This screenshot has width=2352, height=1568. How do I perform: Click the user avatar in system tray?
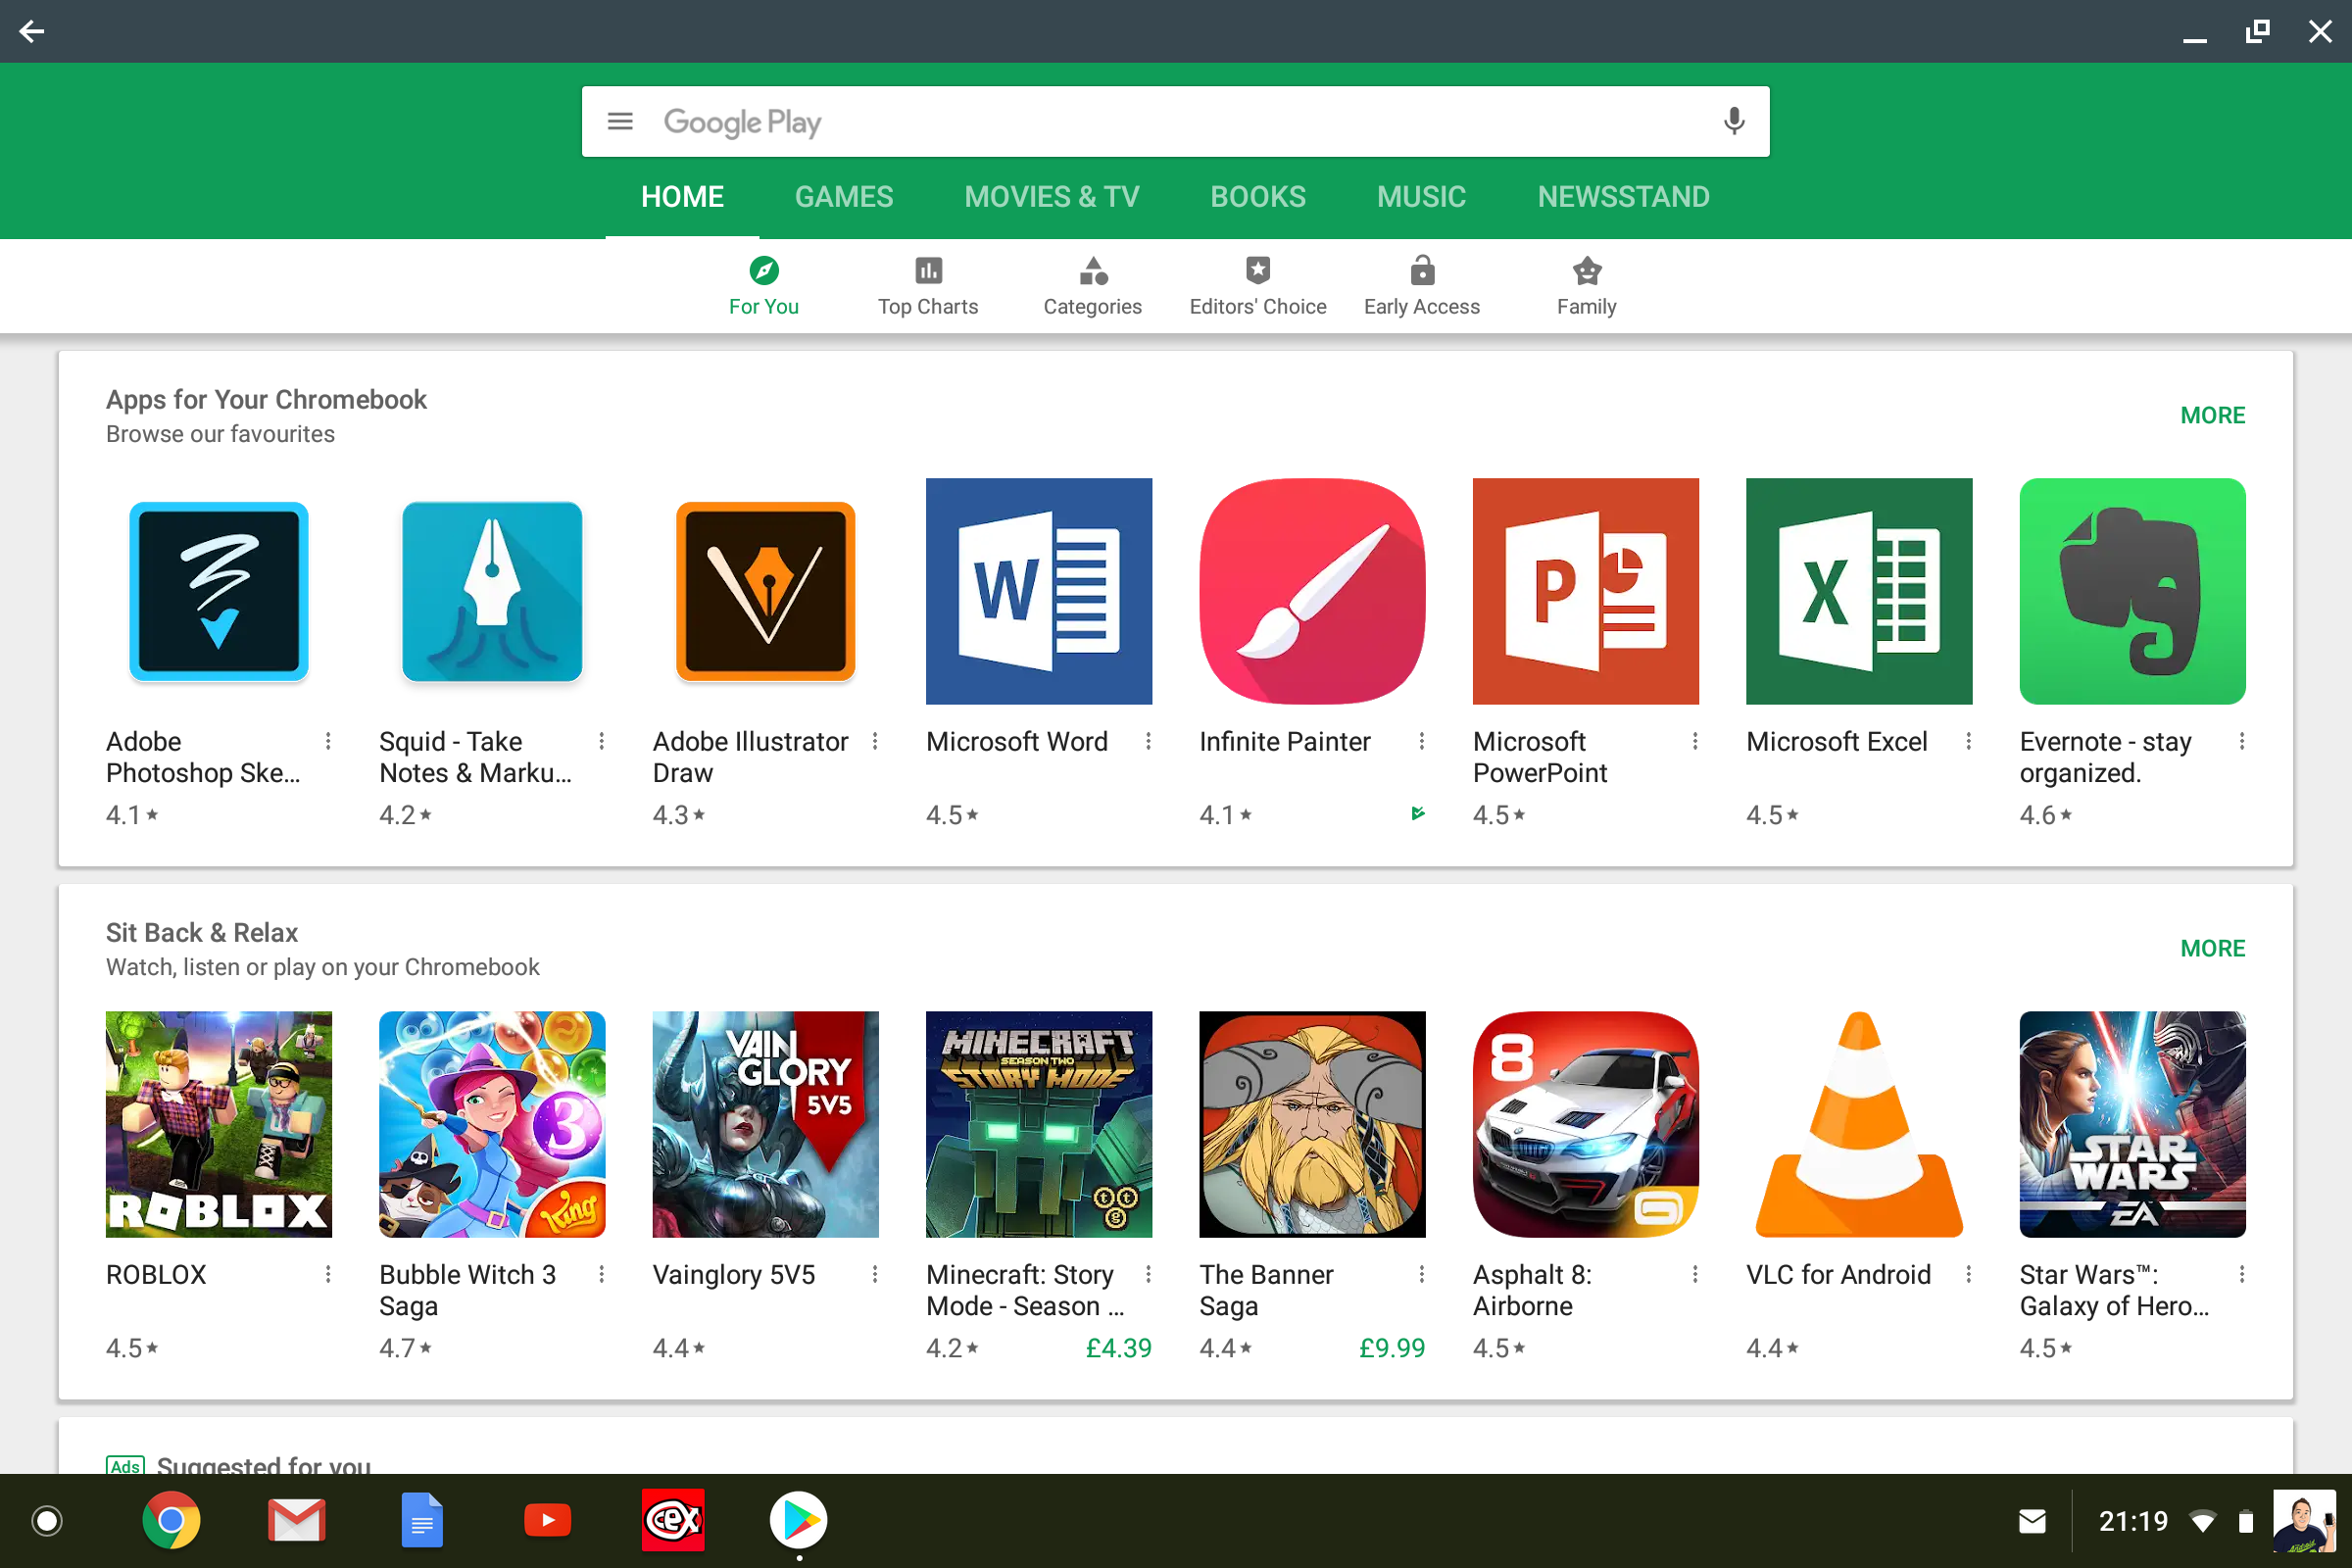pyautogui.click(x=2304, y=1521)
